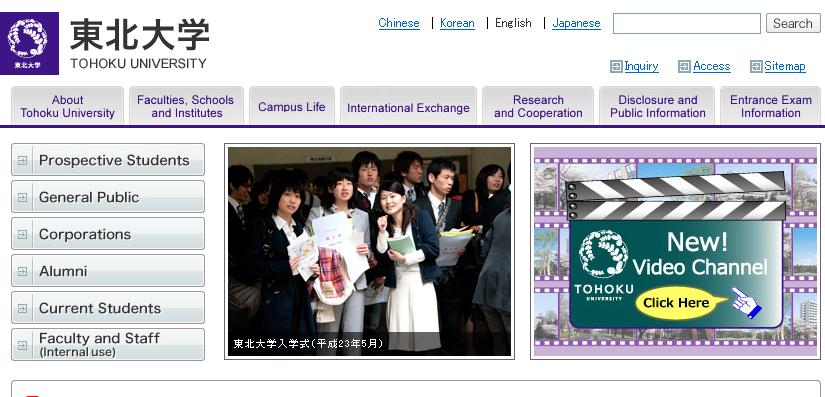Go to Prospective Students section
The image size is (825, 397).
coord(108,160)
